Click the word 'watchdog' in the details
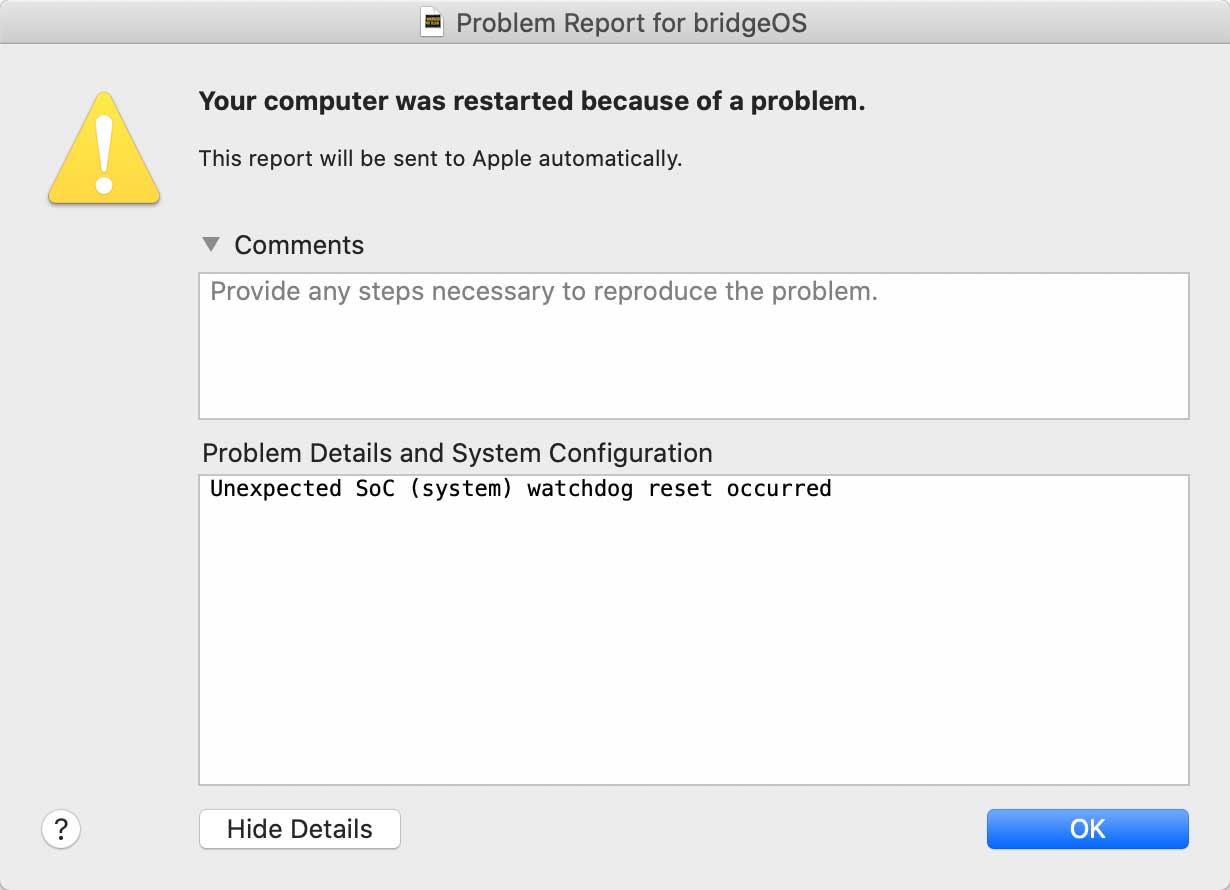The height and width of the screenshot is (890, 1230). pos(580,489)
